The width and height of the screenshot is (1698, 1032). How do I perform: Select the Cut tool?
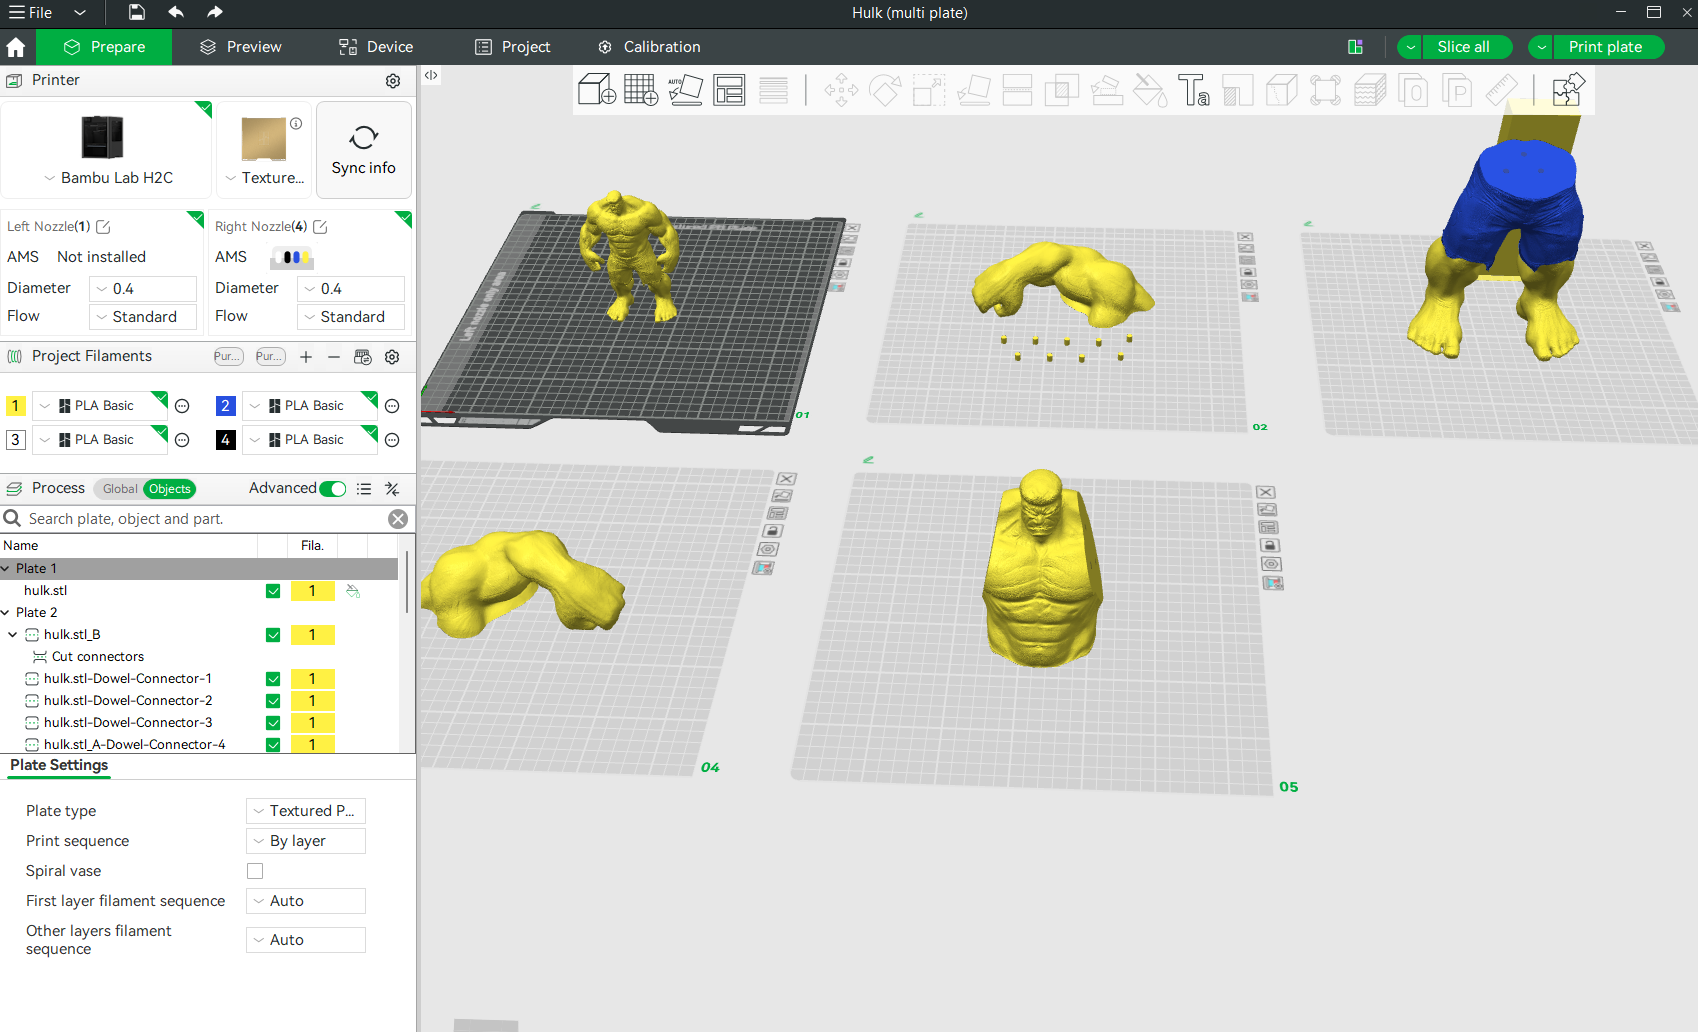1017,90
